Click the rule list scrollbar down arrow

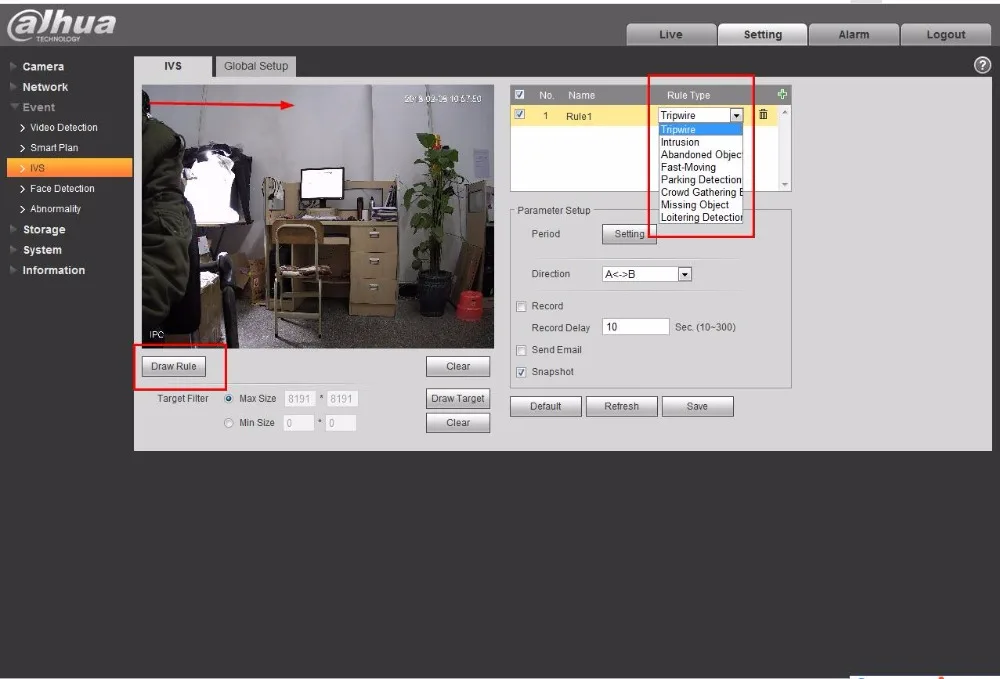(784, 185)
